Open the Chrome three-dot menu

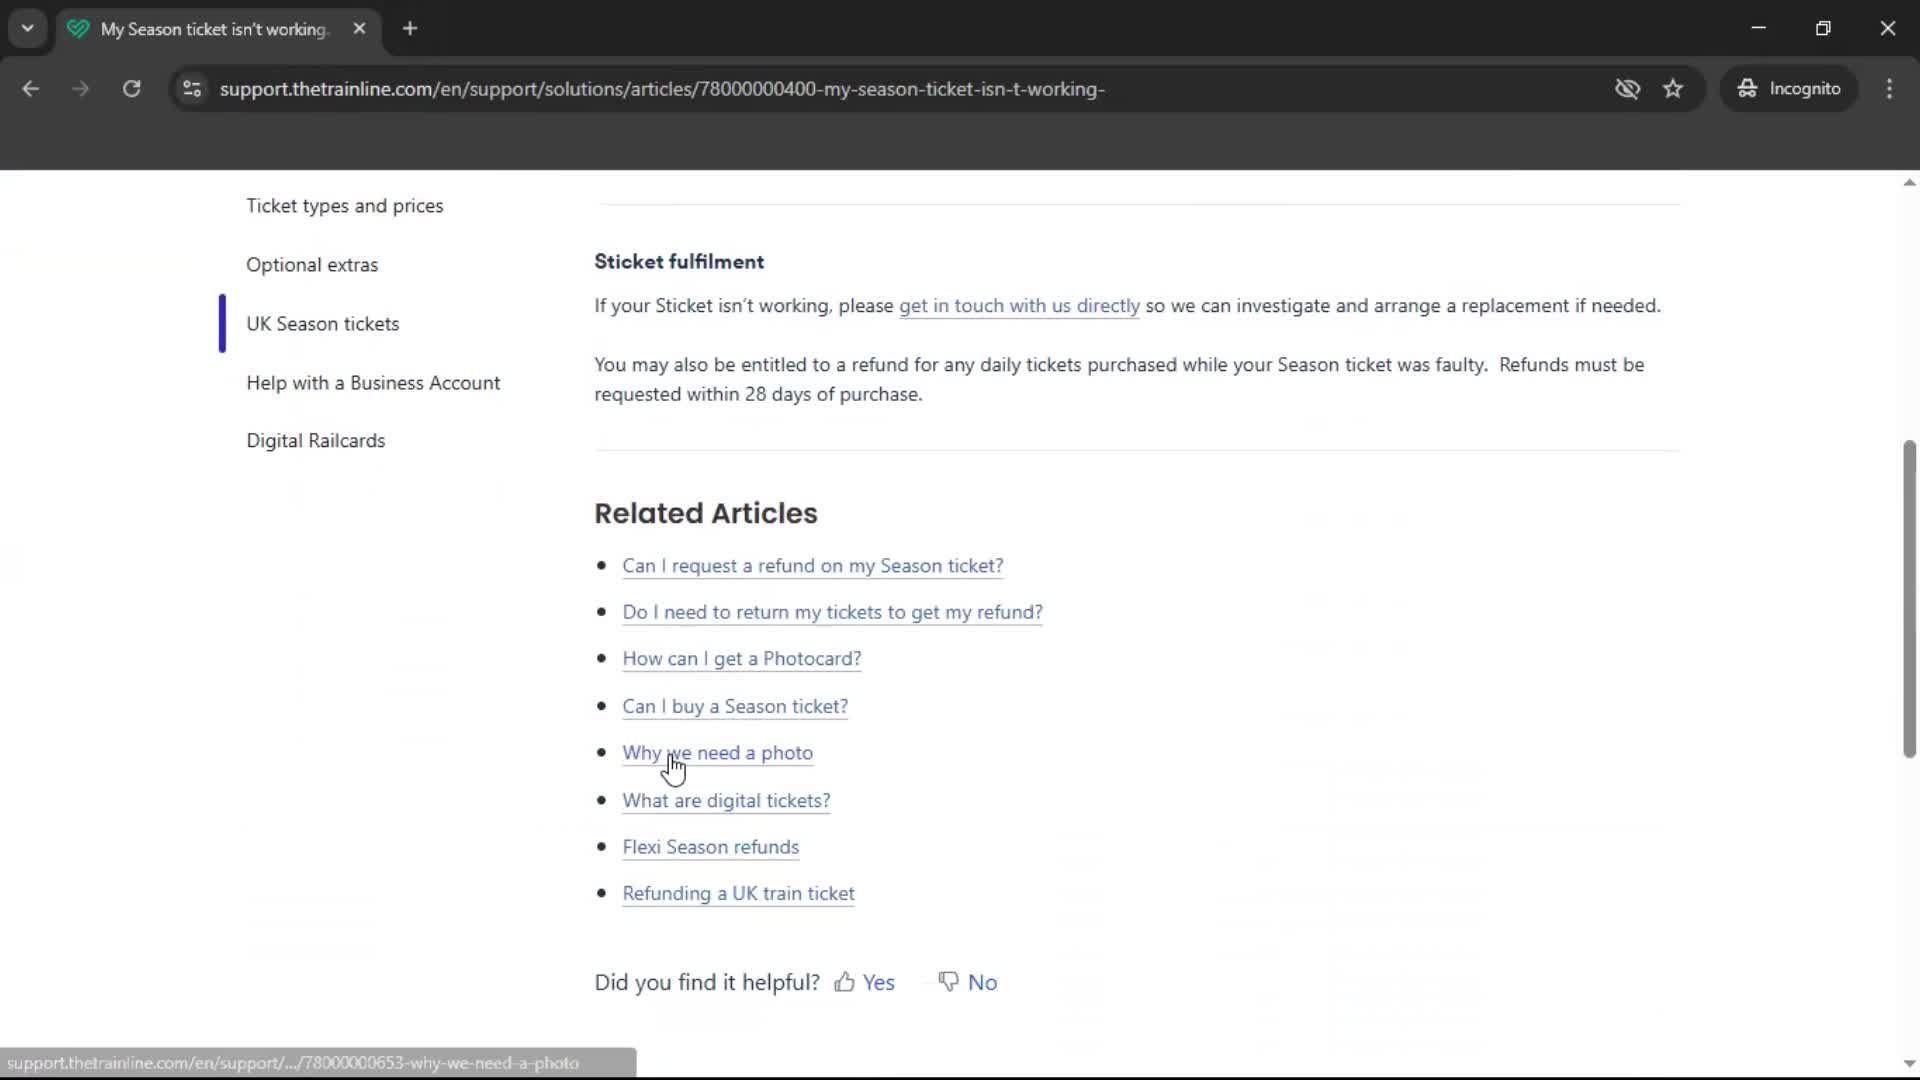pyautogui.click(x=1890, y=88)
